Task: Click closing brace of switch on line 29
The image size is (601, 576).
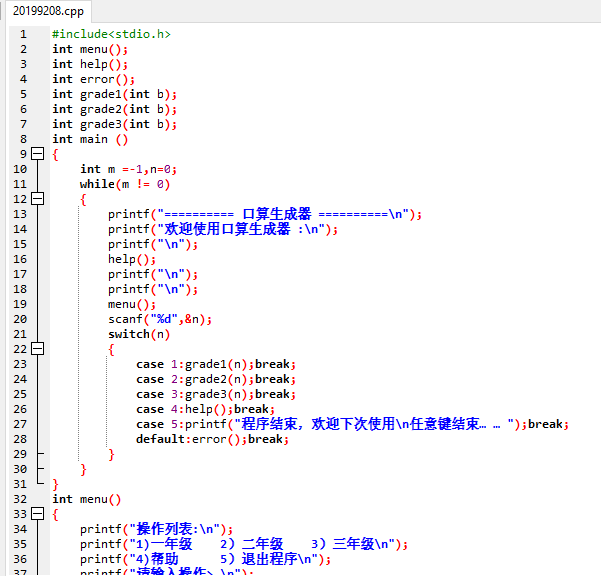Action: [111, 454]
